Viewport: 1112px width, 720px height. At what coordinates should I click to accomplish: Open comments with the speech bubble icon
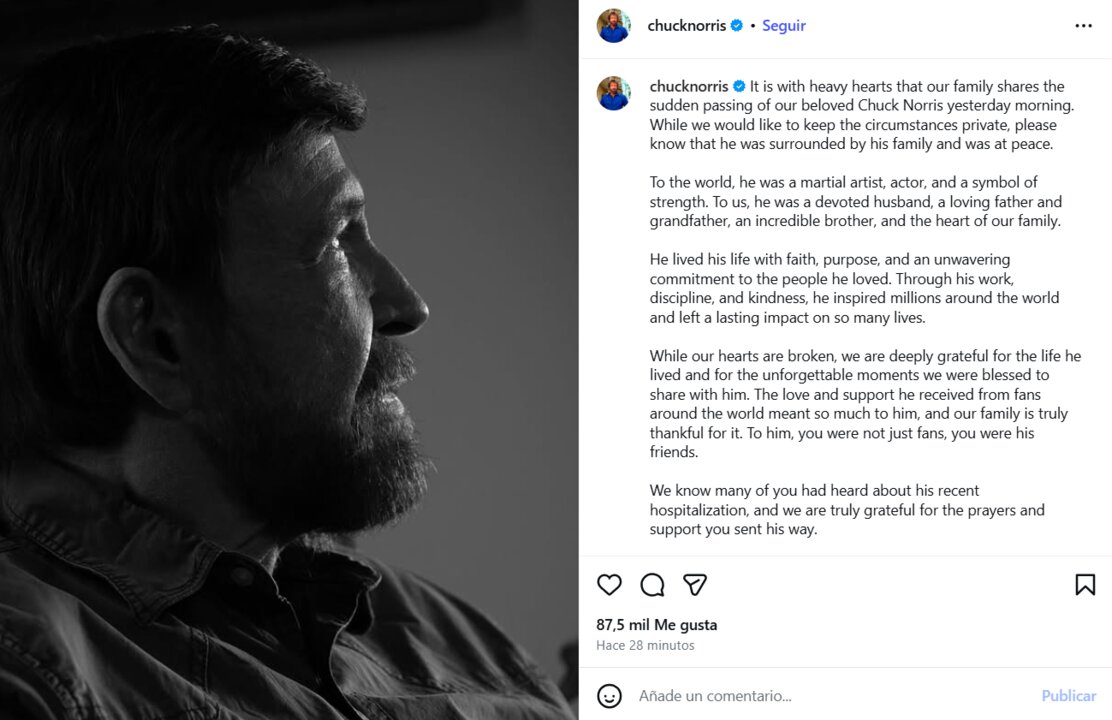652,585
